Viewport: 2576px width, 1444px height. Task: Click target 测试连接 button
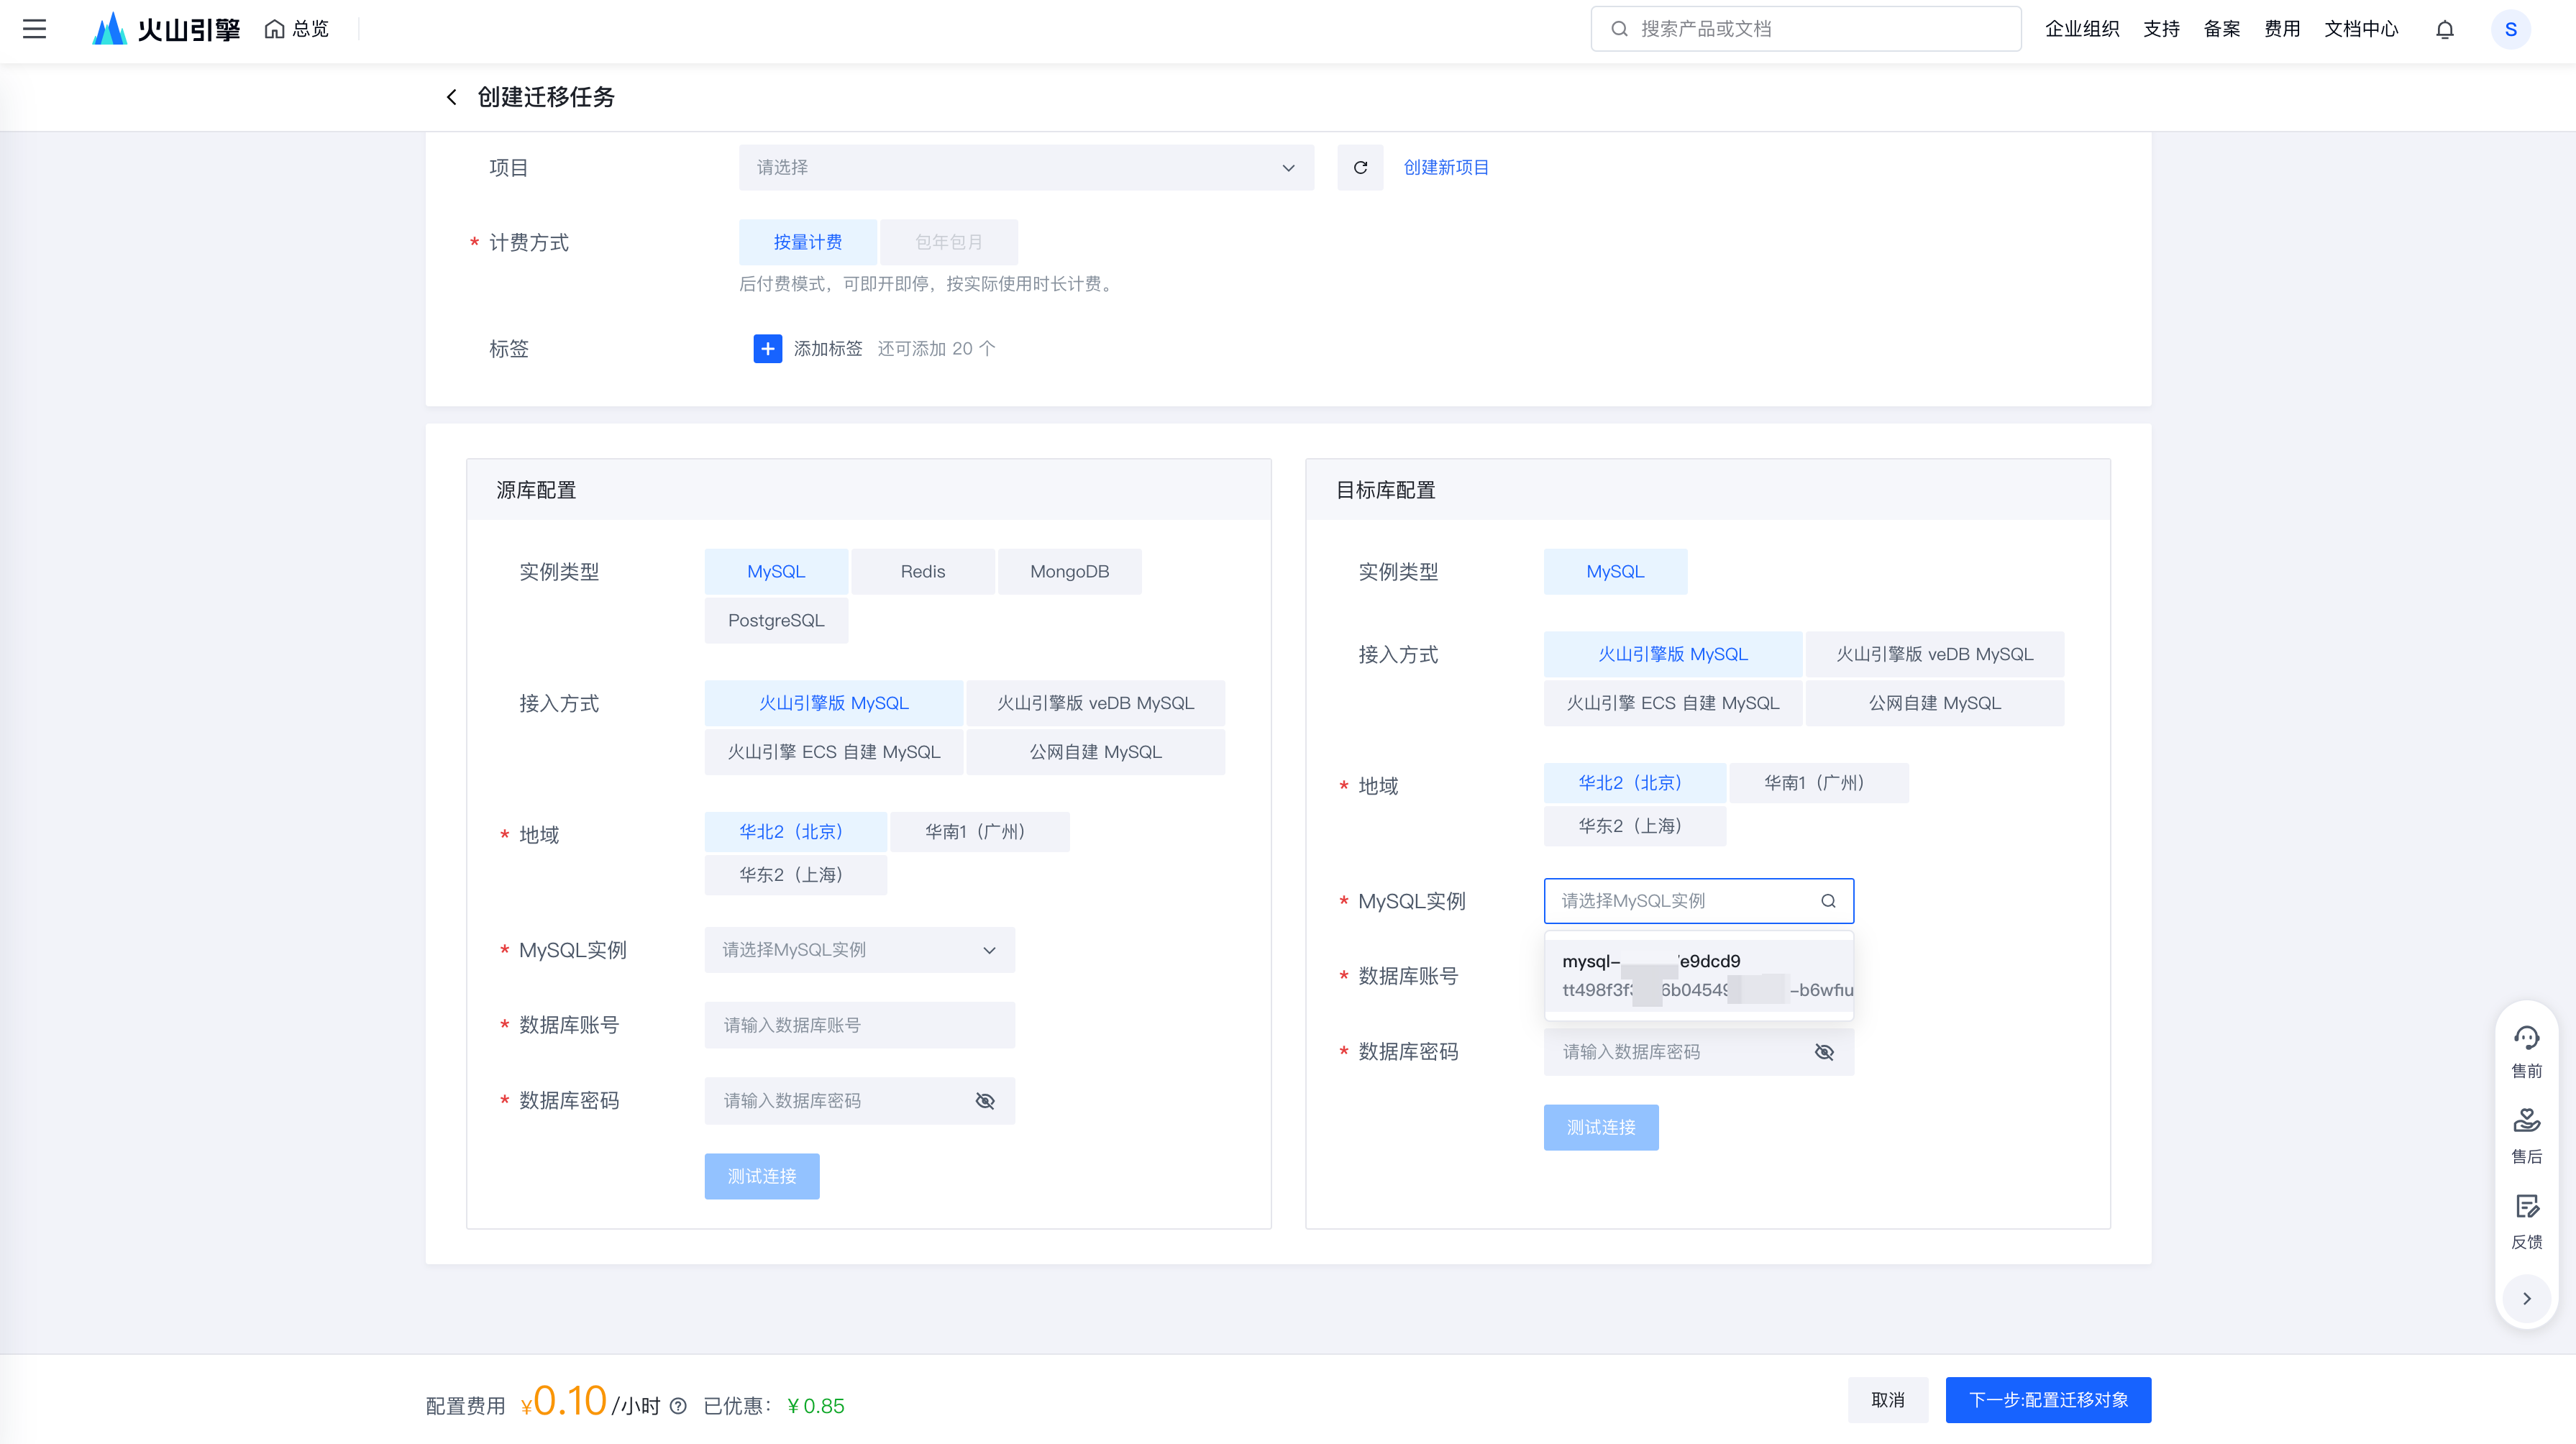(x=1601, y=1128)
